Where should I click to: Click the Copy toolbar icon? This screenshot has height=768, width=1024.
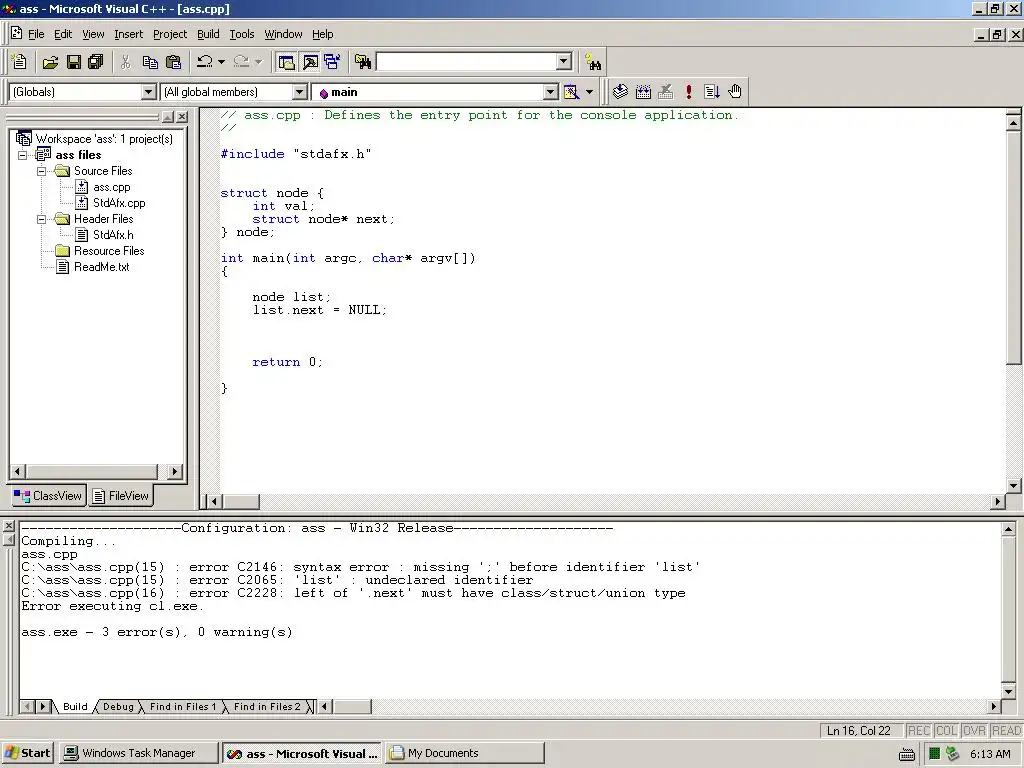[x=150, y=62]
